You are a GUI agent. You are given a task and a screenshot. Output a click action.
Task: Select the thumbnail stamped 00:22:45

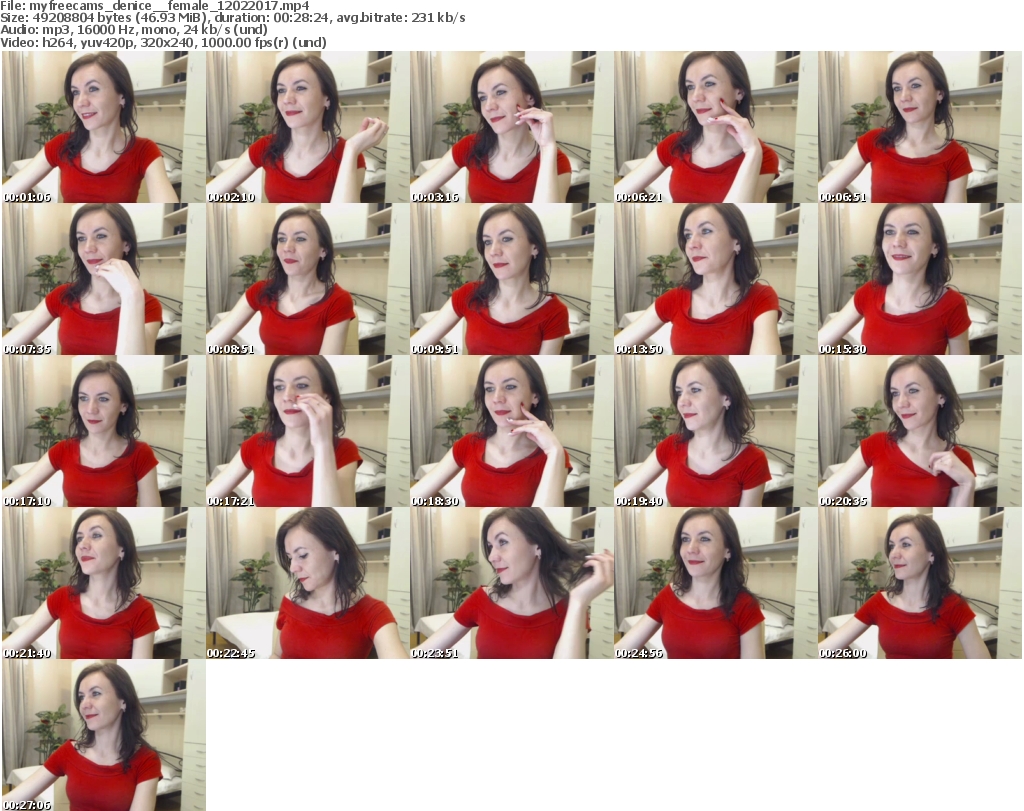pos(308,583)
